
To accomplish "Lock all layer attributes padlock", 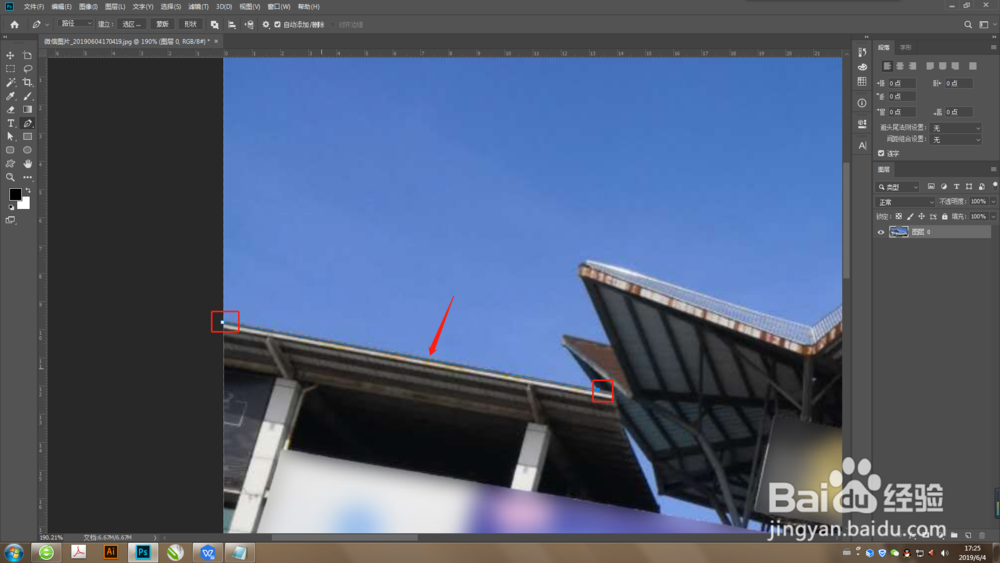I will tap(945, 217).
